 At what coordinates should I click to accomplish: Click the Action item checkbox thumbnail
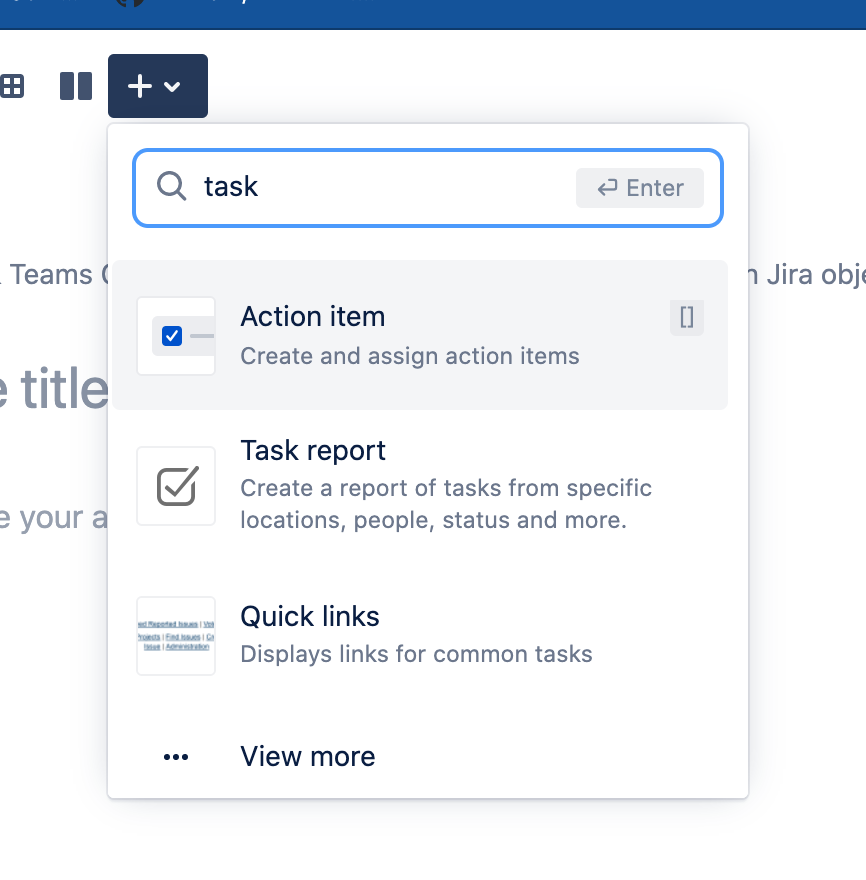(176, 336)
